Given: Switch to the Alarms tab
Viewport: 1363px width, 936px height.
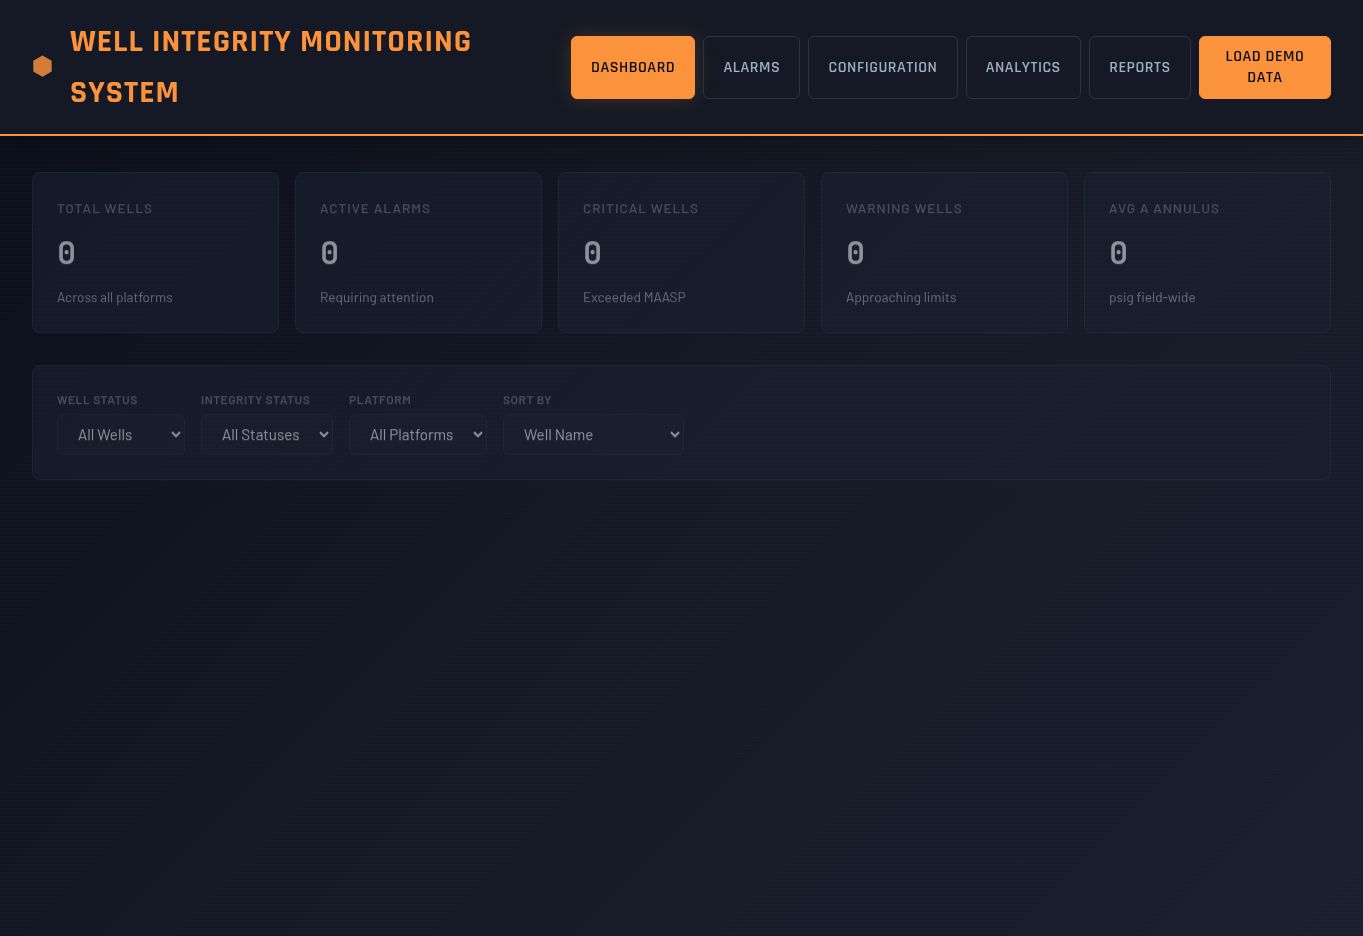Looking at the screenshot, I should coord(751,67).
